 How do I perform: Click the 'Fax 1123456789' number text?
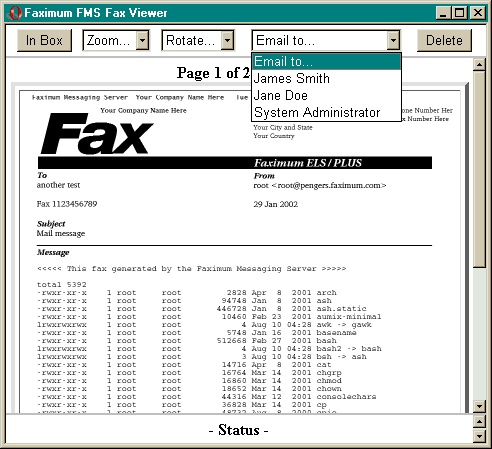(x=67, y=204)
